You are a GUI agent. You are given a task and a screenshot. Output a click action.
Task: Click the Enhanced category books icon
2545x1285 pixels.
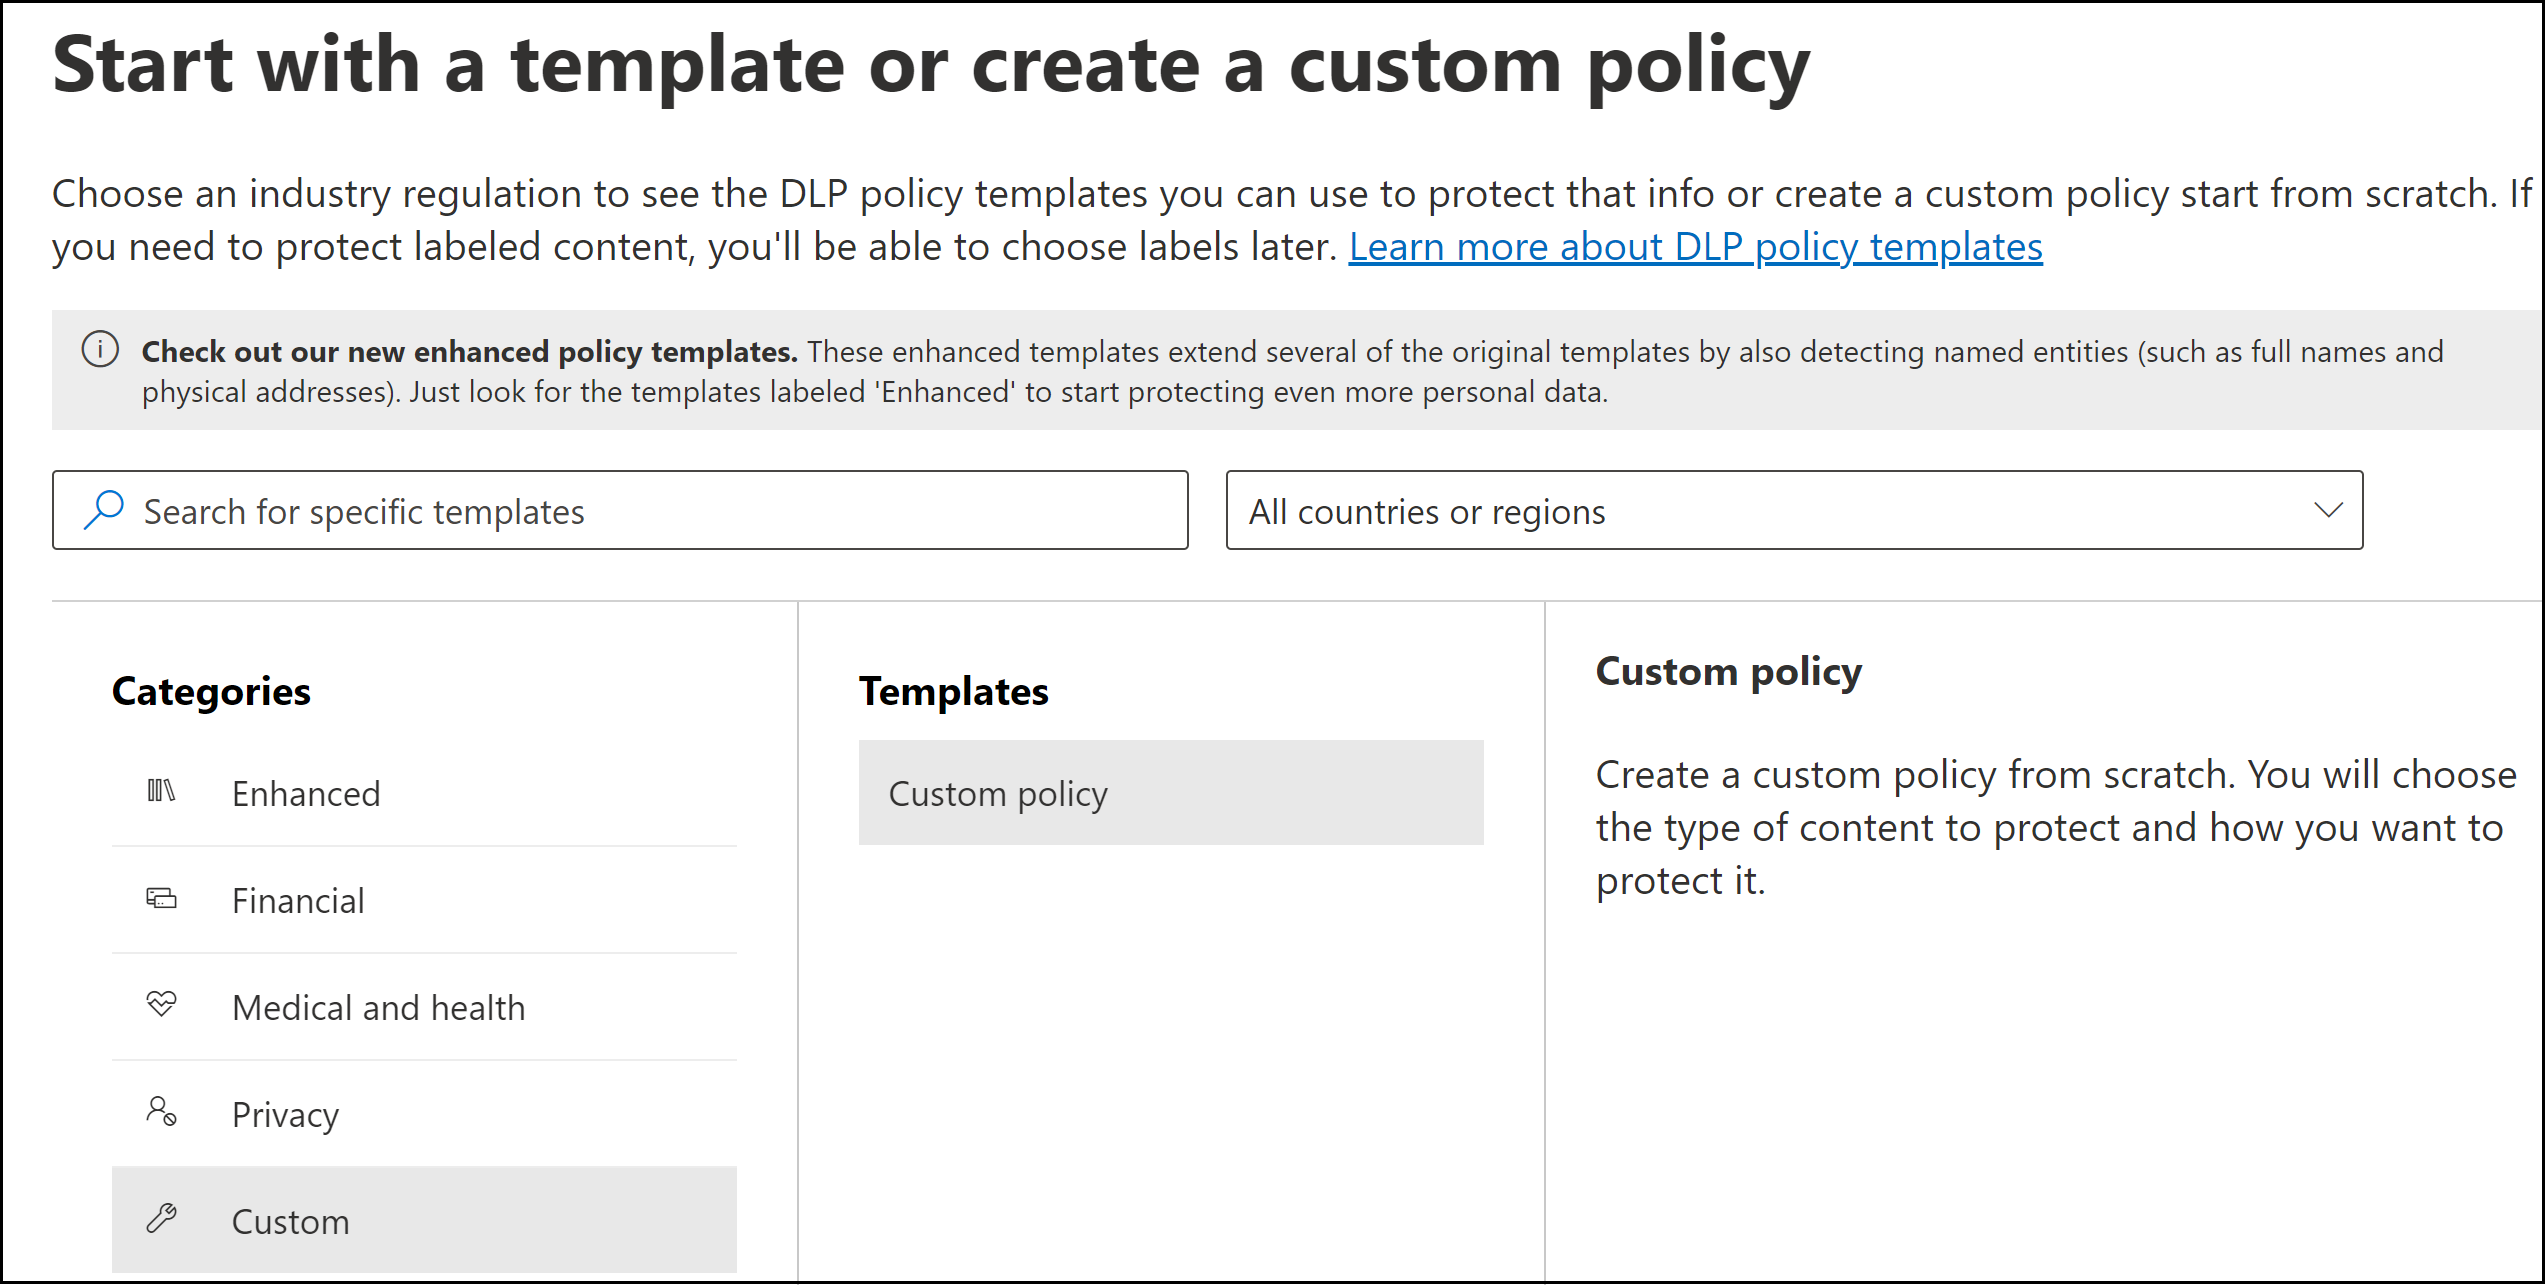[161, 791]
